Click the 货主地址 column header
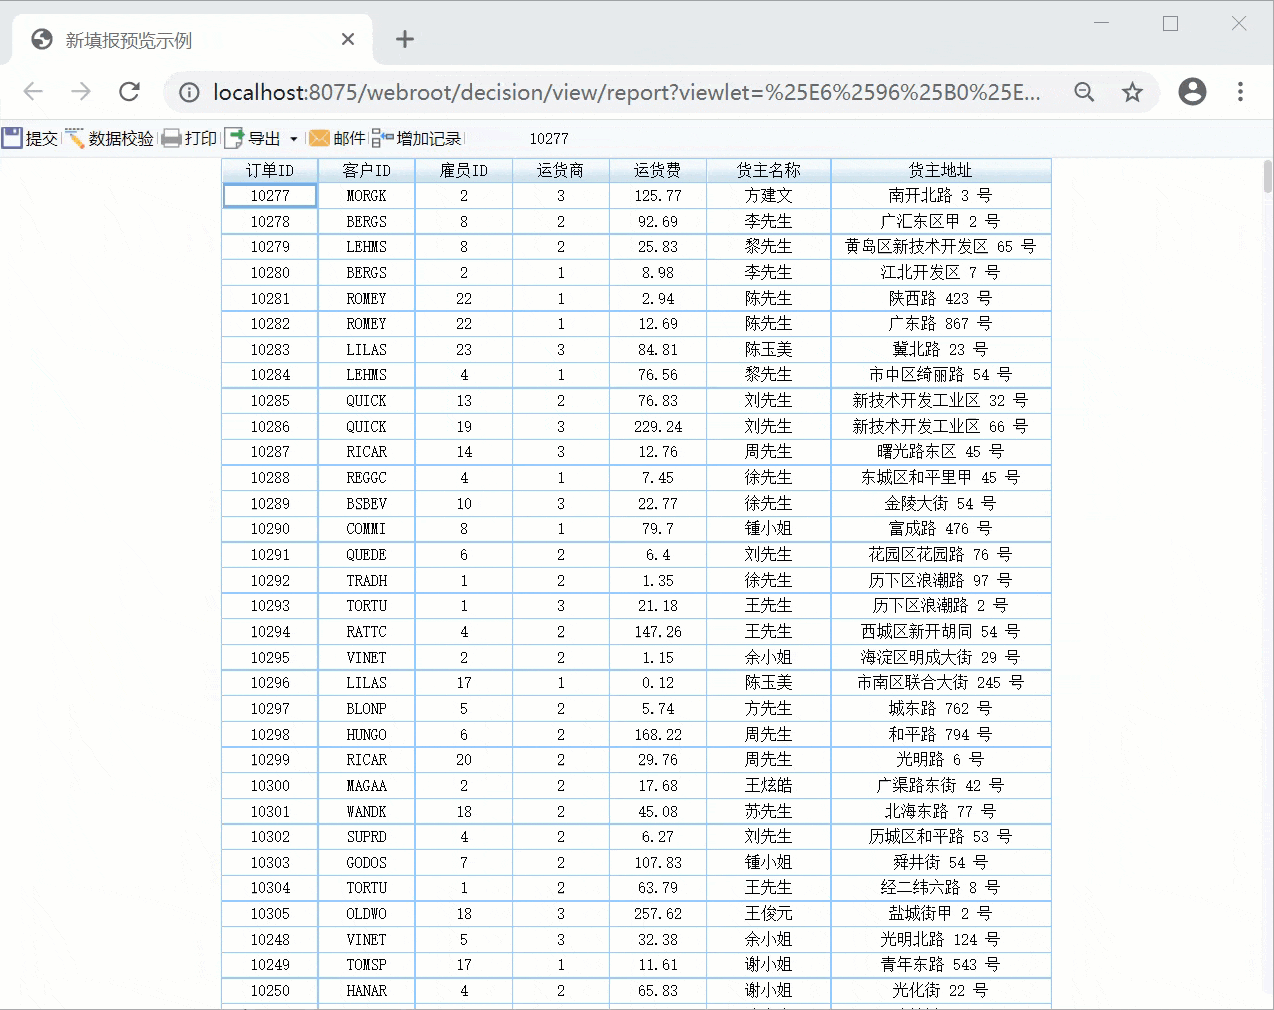The height and width of the screenshot is (1010, 1274). pos(940,170)
